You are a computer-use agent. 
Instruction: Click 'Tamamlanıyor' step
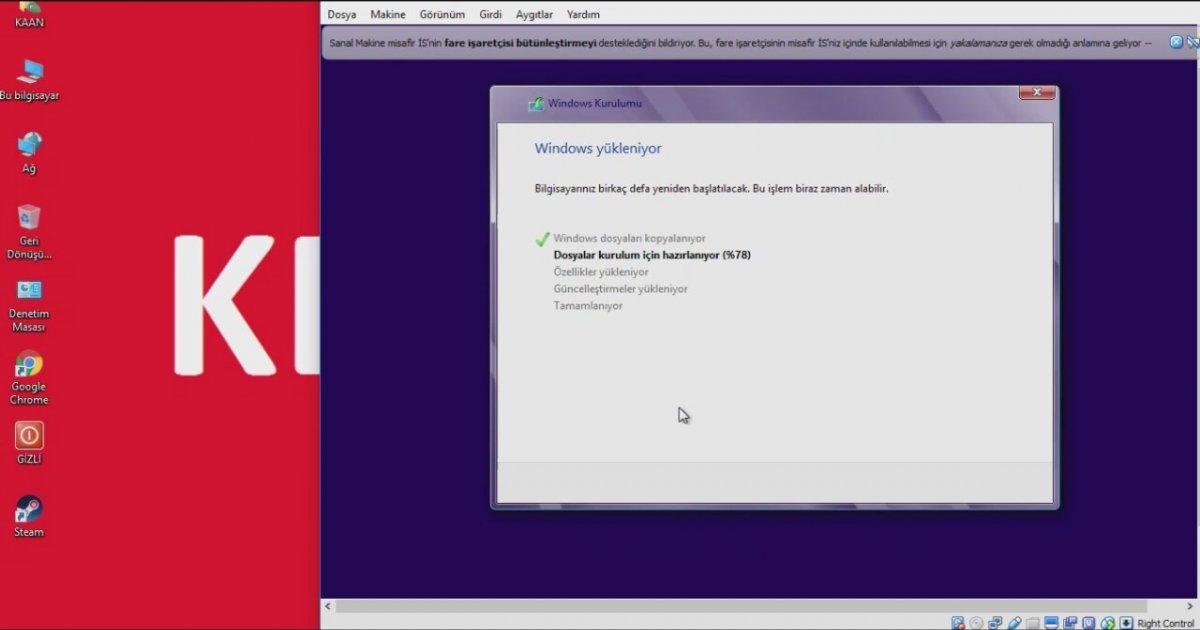coord(588,306)
